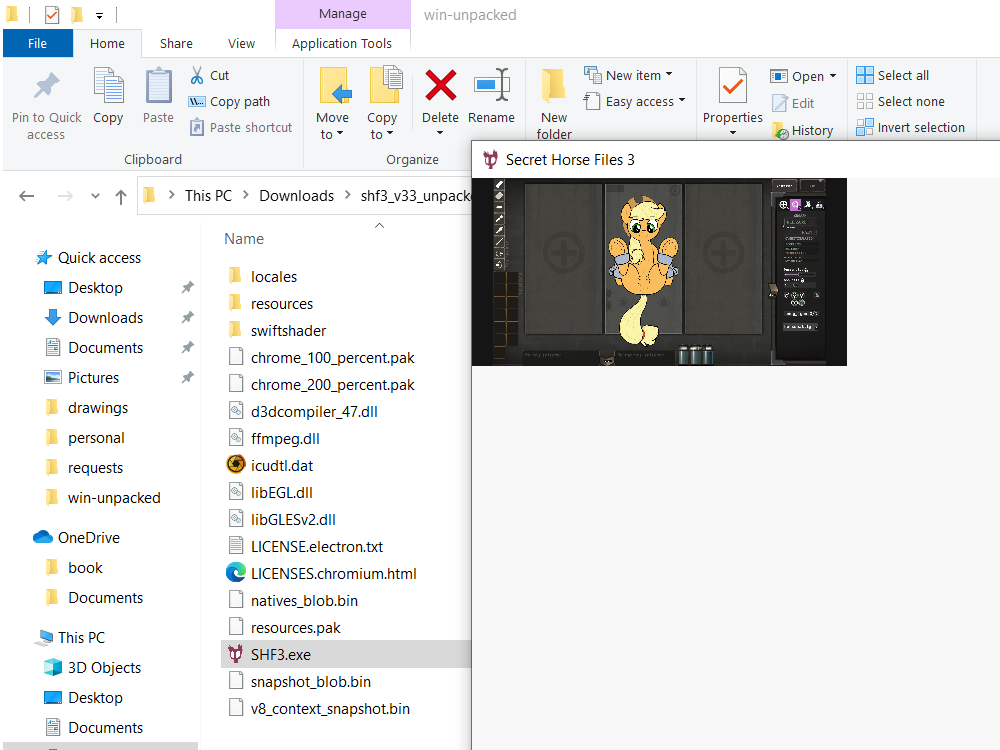Click the Paste clipboard icon
Viewport: 1000px width, 750px height.
158,85
